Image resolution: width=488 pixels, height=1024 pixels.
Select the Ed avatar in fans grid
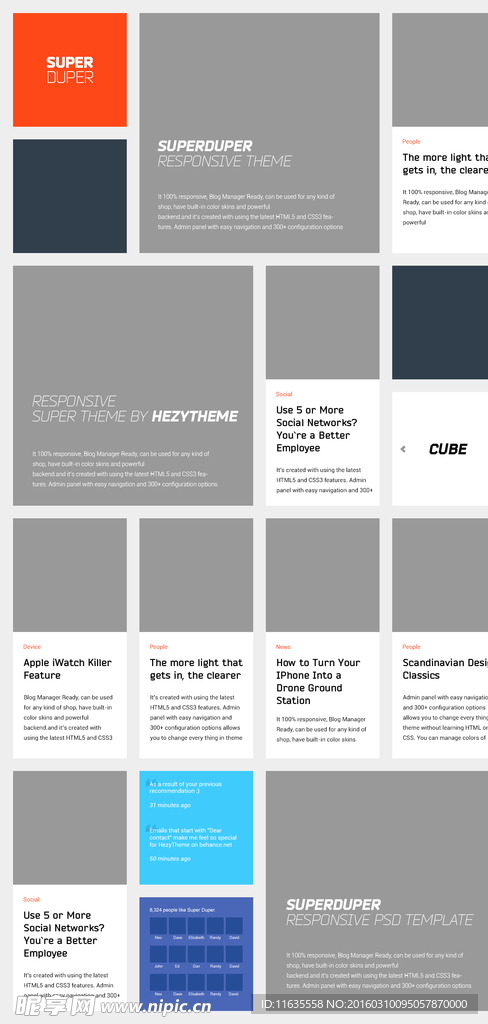[x=177, y=954]
